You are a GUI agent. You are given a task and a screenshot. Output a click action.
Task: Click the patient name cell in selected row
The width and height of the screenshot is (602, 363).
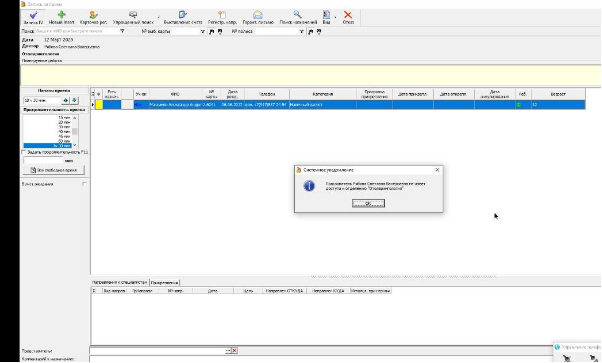click(x=175, y=104)
